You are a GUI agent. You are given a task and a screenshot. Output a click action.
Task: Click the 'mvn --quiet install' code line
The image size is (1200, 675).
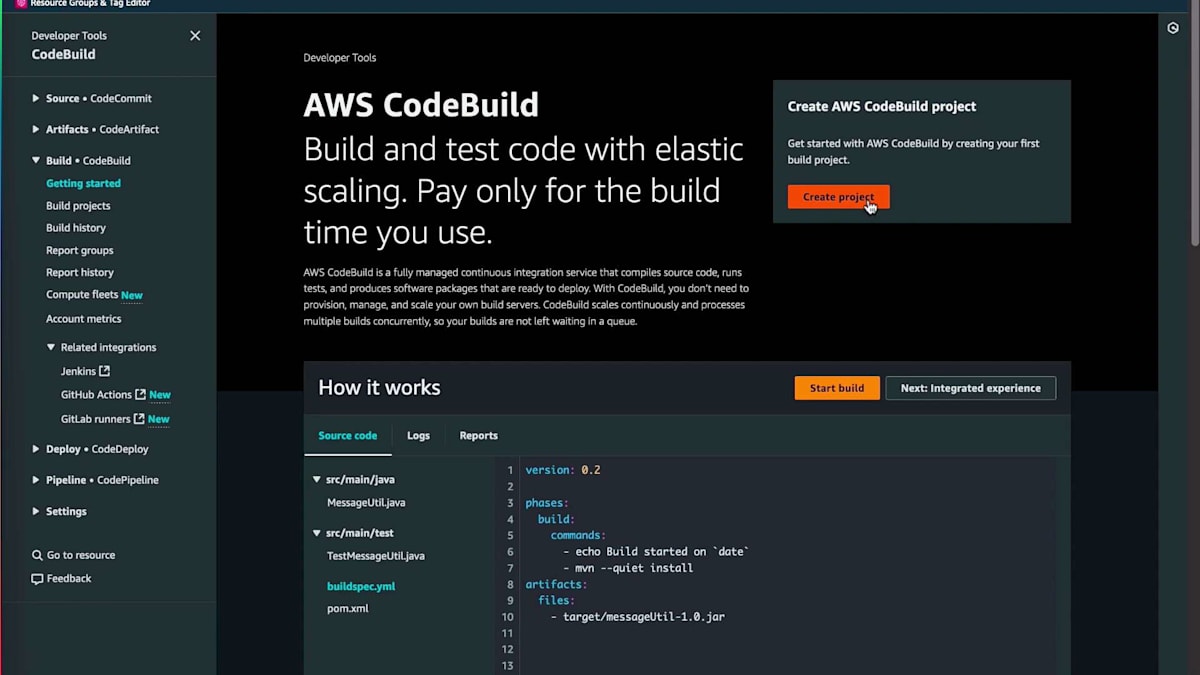[x=628, y=568]
